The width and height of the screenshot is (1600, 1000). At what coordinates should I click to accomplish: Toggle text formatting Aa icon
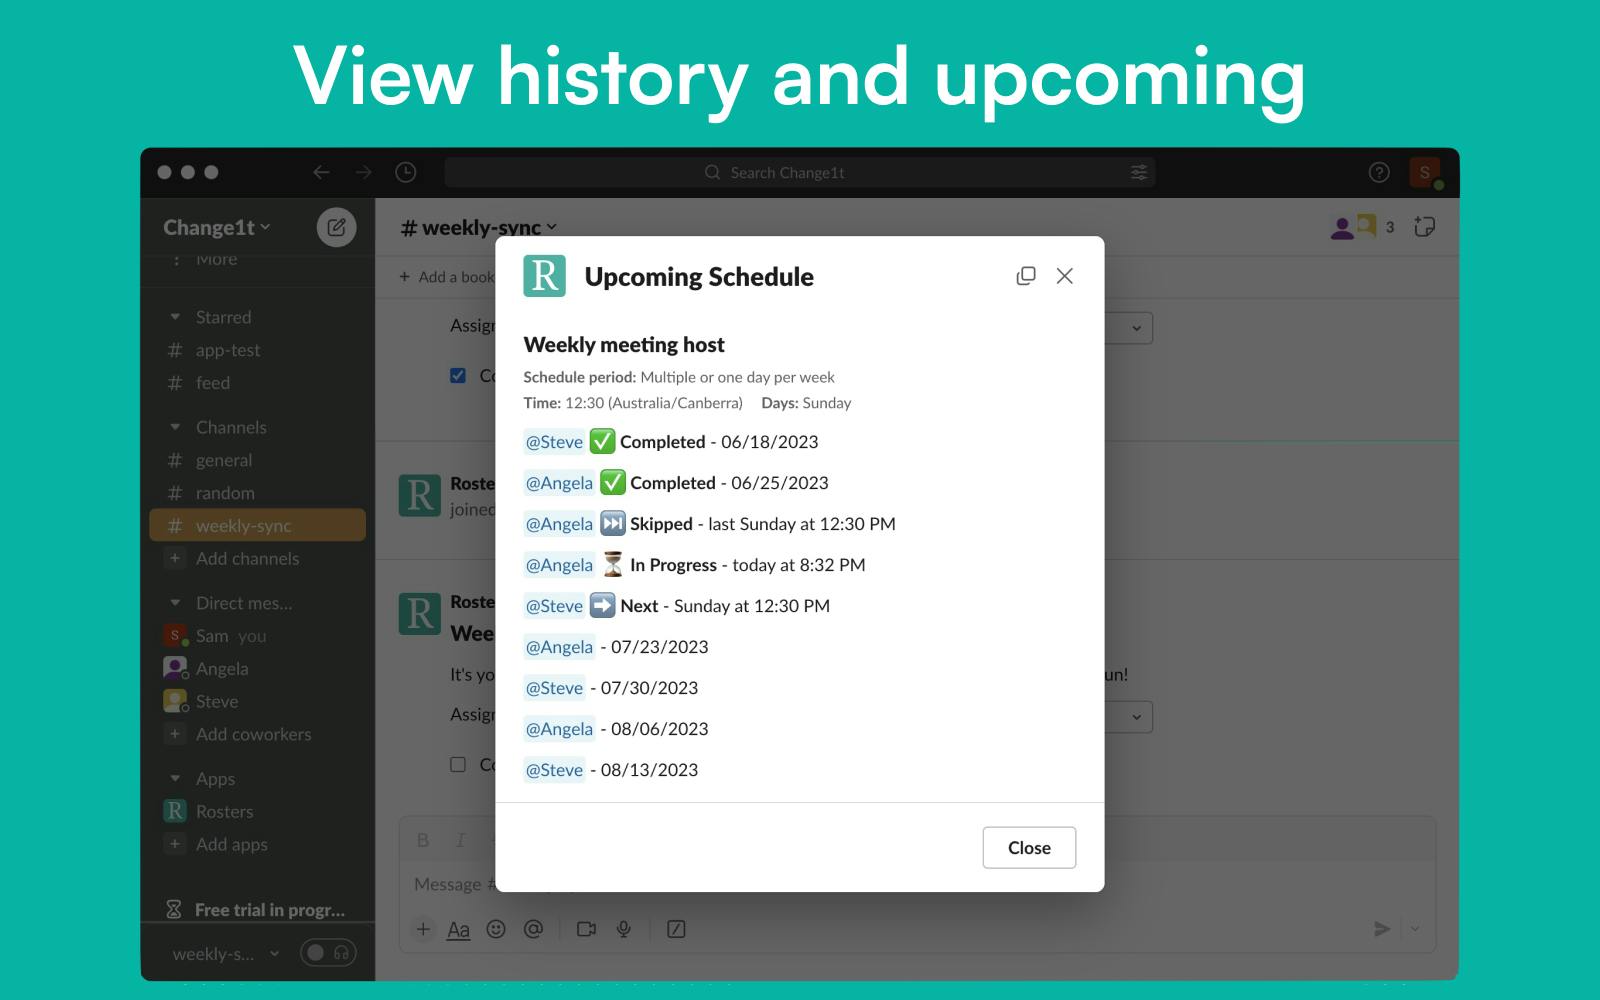(x=458, y=929)
